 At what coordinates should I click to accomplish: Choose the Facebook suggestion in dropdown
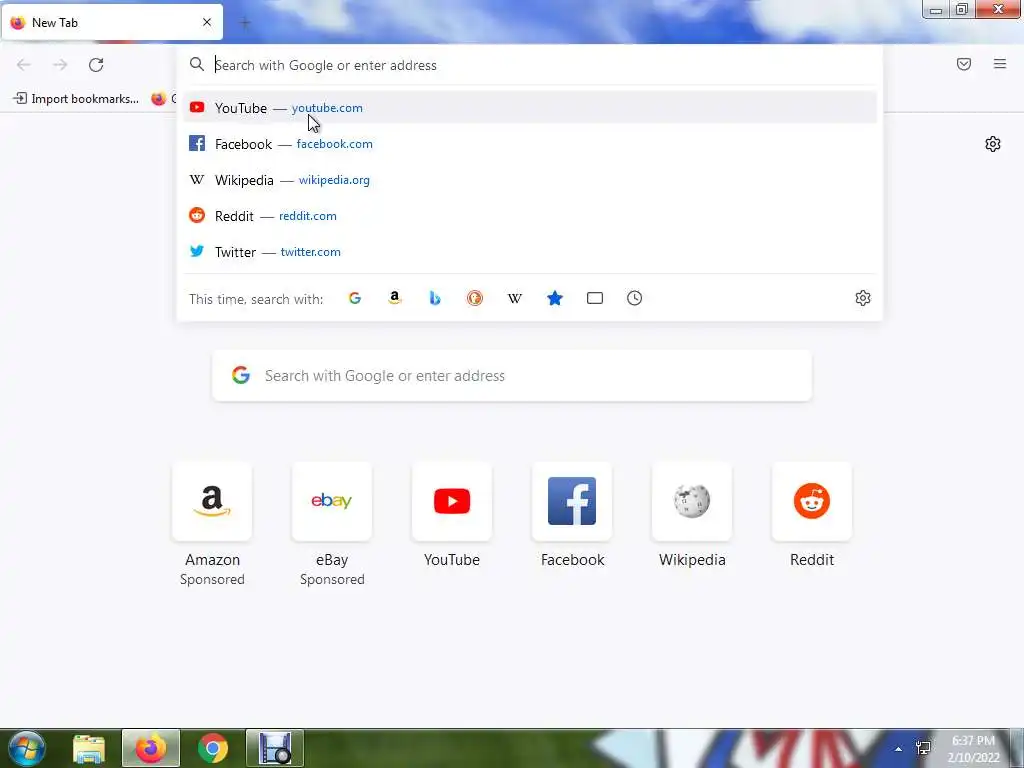coord(529,144)
